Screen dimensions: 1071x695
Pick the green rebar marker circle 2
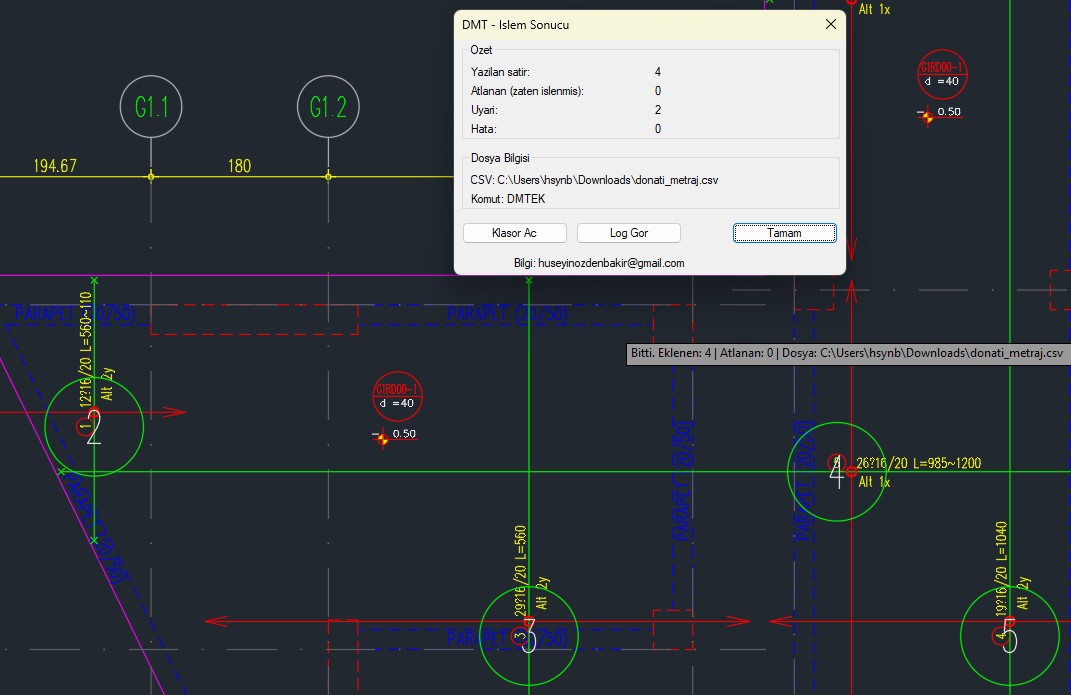coord(94,427)
